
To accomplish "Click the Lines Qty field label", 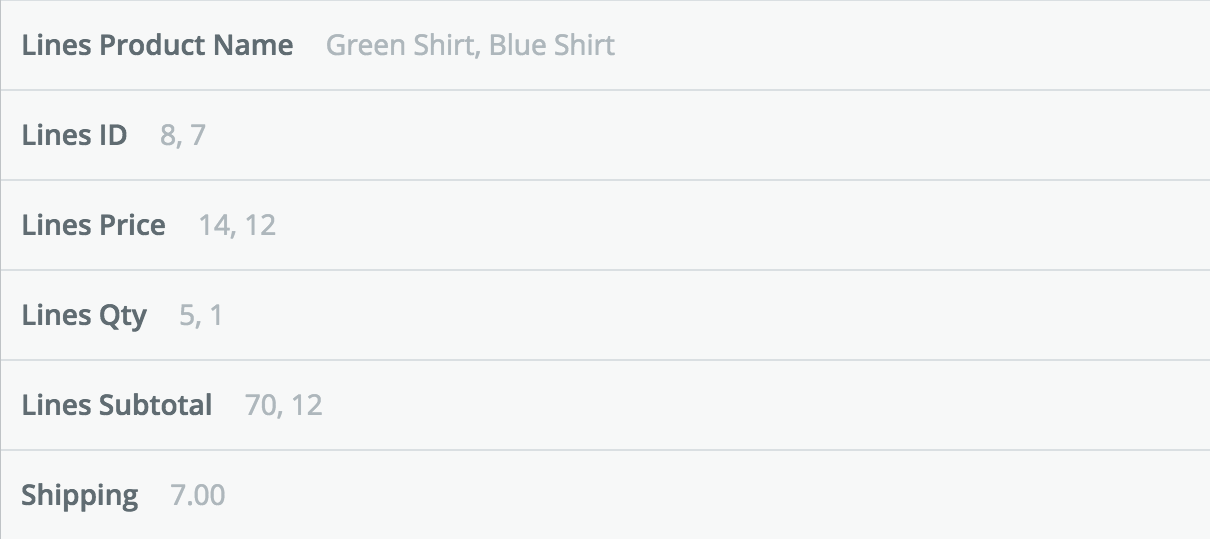I will pyautogui.click(x=84, y=315).
